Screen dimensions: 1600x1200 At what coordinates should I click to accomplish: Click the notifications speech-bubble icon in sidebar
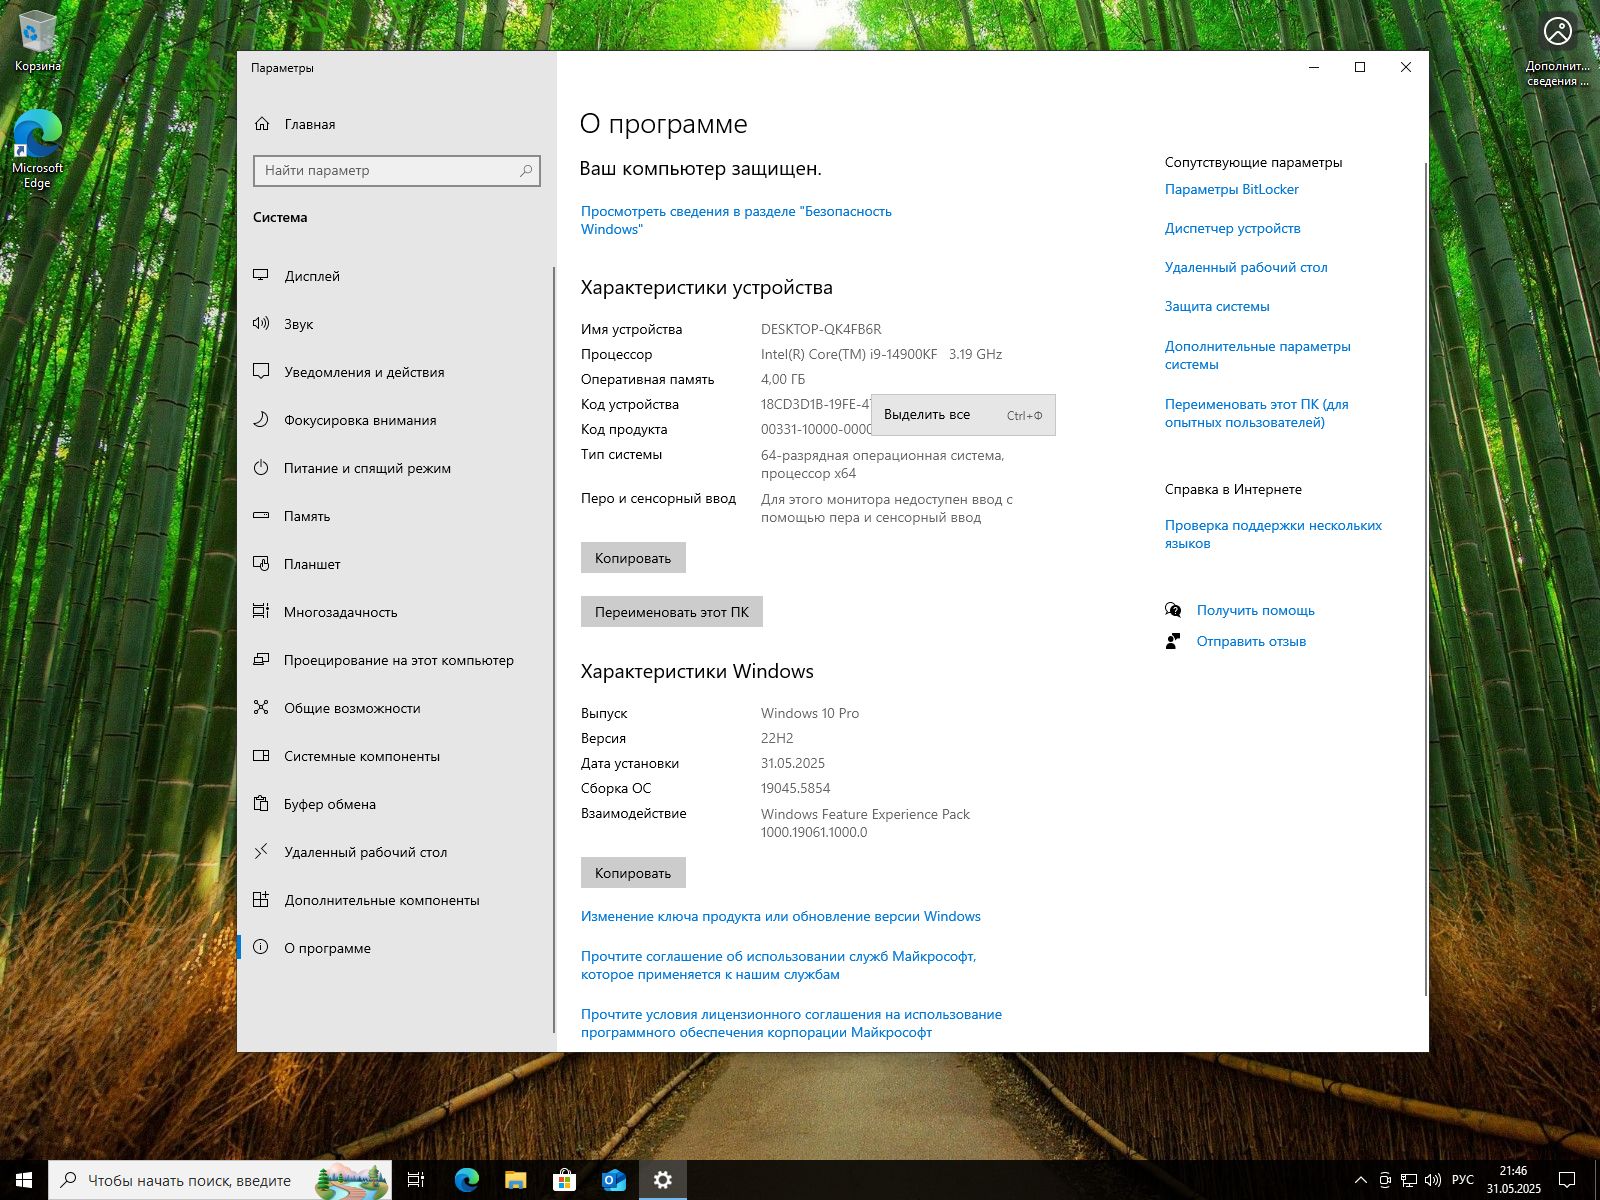[x=261, y=371]
